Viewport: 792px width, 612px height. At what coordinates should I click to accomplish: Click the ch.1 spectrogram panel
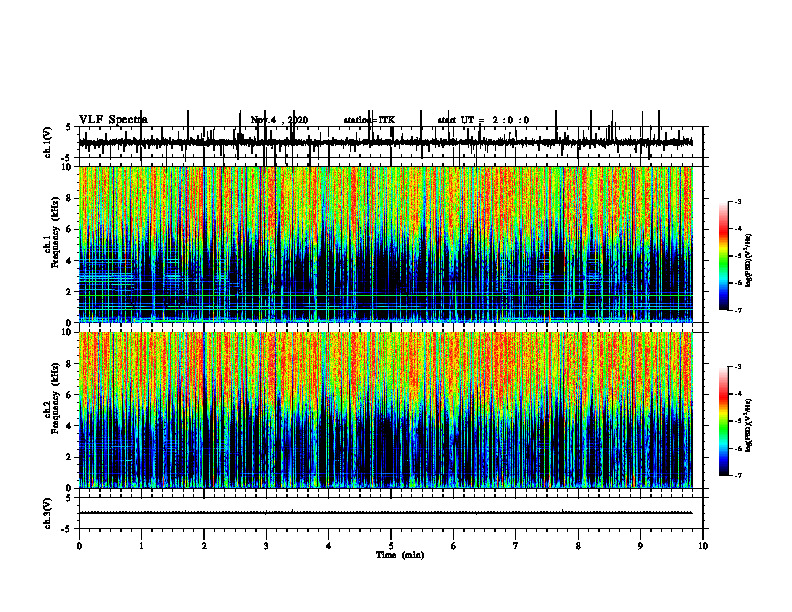coord(386,244)
